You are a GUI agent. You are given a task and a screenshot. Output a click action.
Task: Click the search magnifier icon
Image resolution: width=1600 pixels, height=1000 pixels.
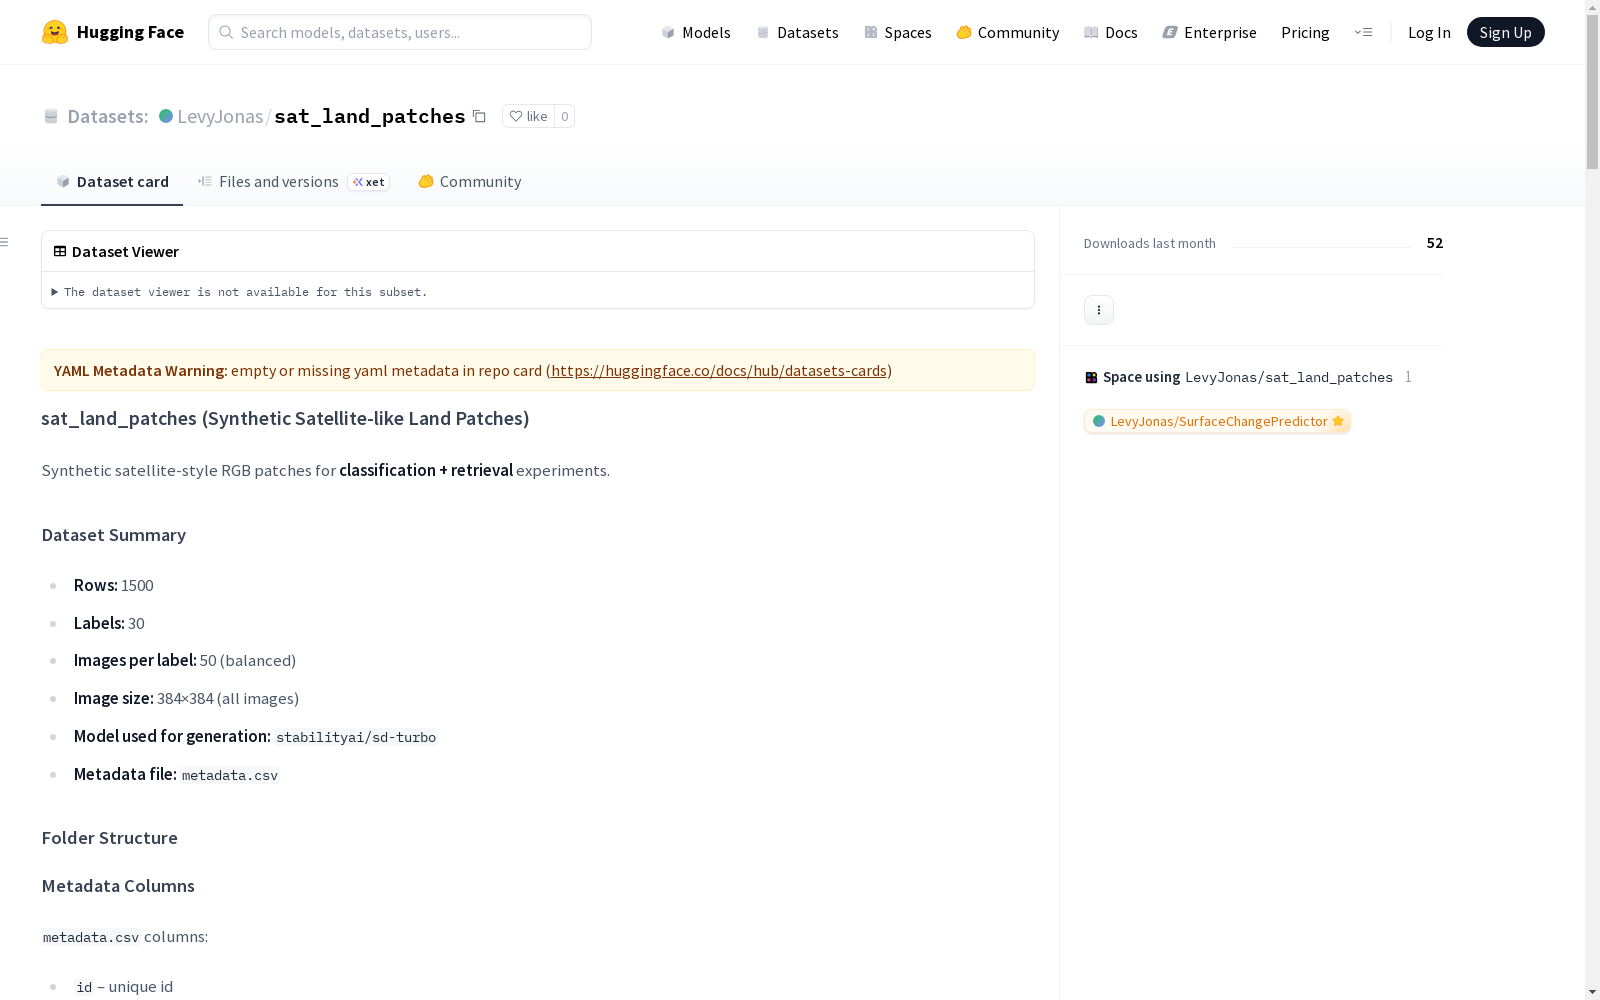coord(226,32)
